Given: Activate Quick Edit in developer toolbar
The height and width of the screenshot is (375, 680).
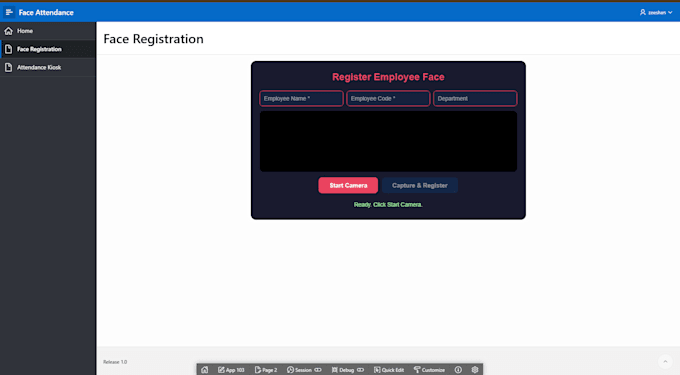Looking at the screenshot, I should (389, 370).
